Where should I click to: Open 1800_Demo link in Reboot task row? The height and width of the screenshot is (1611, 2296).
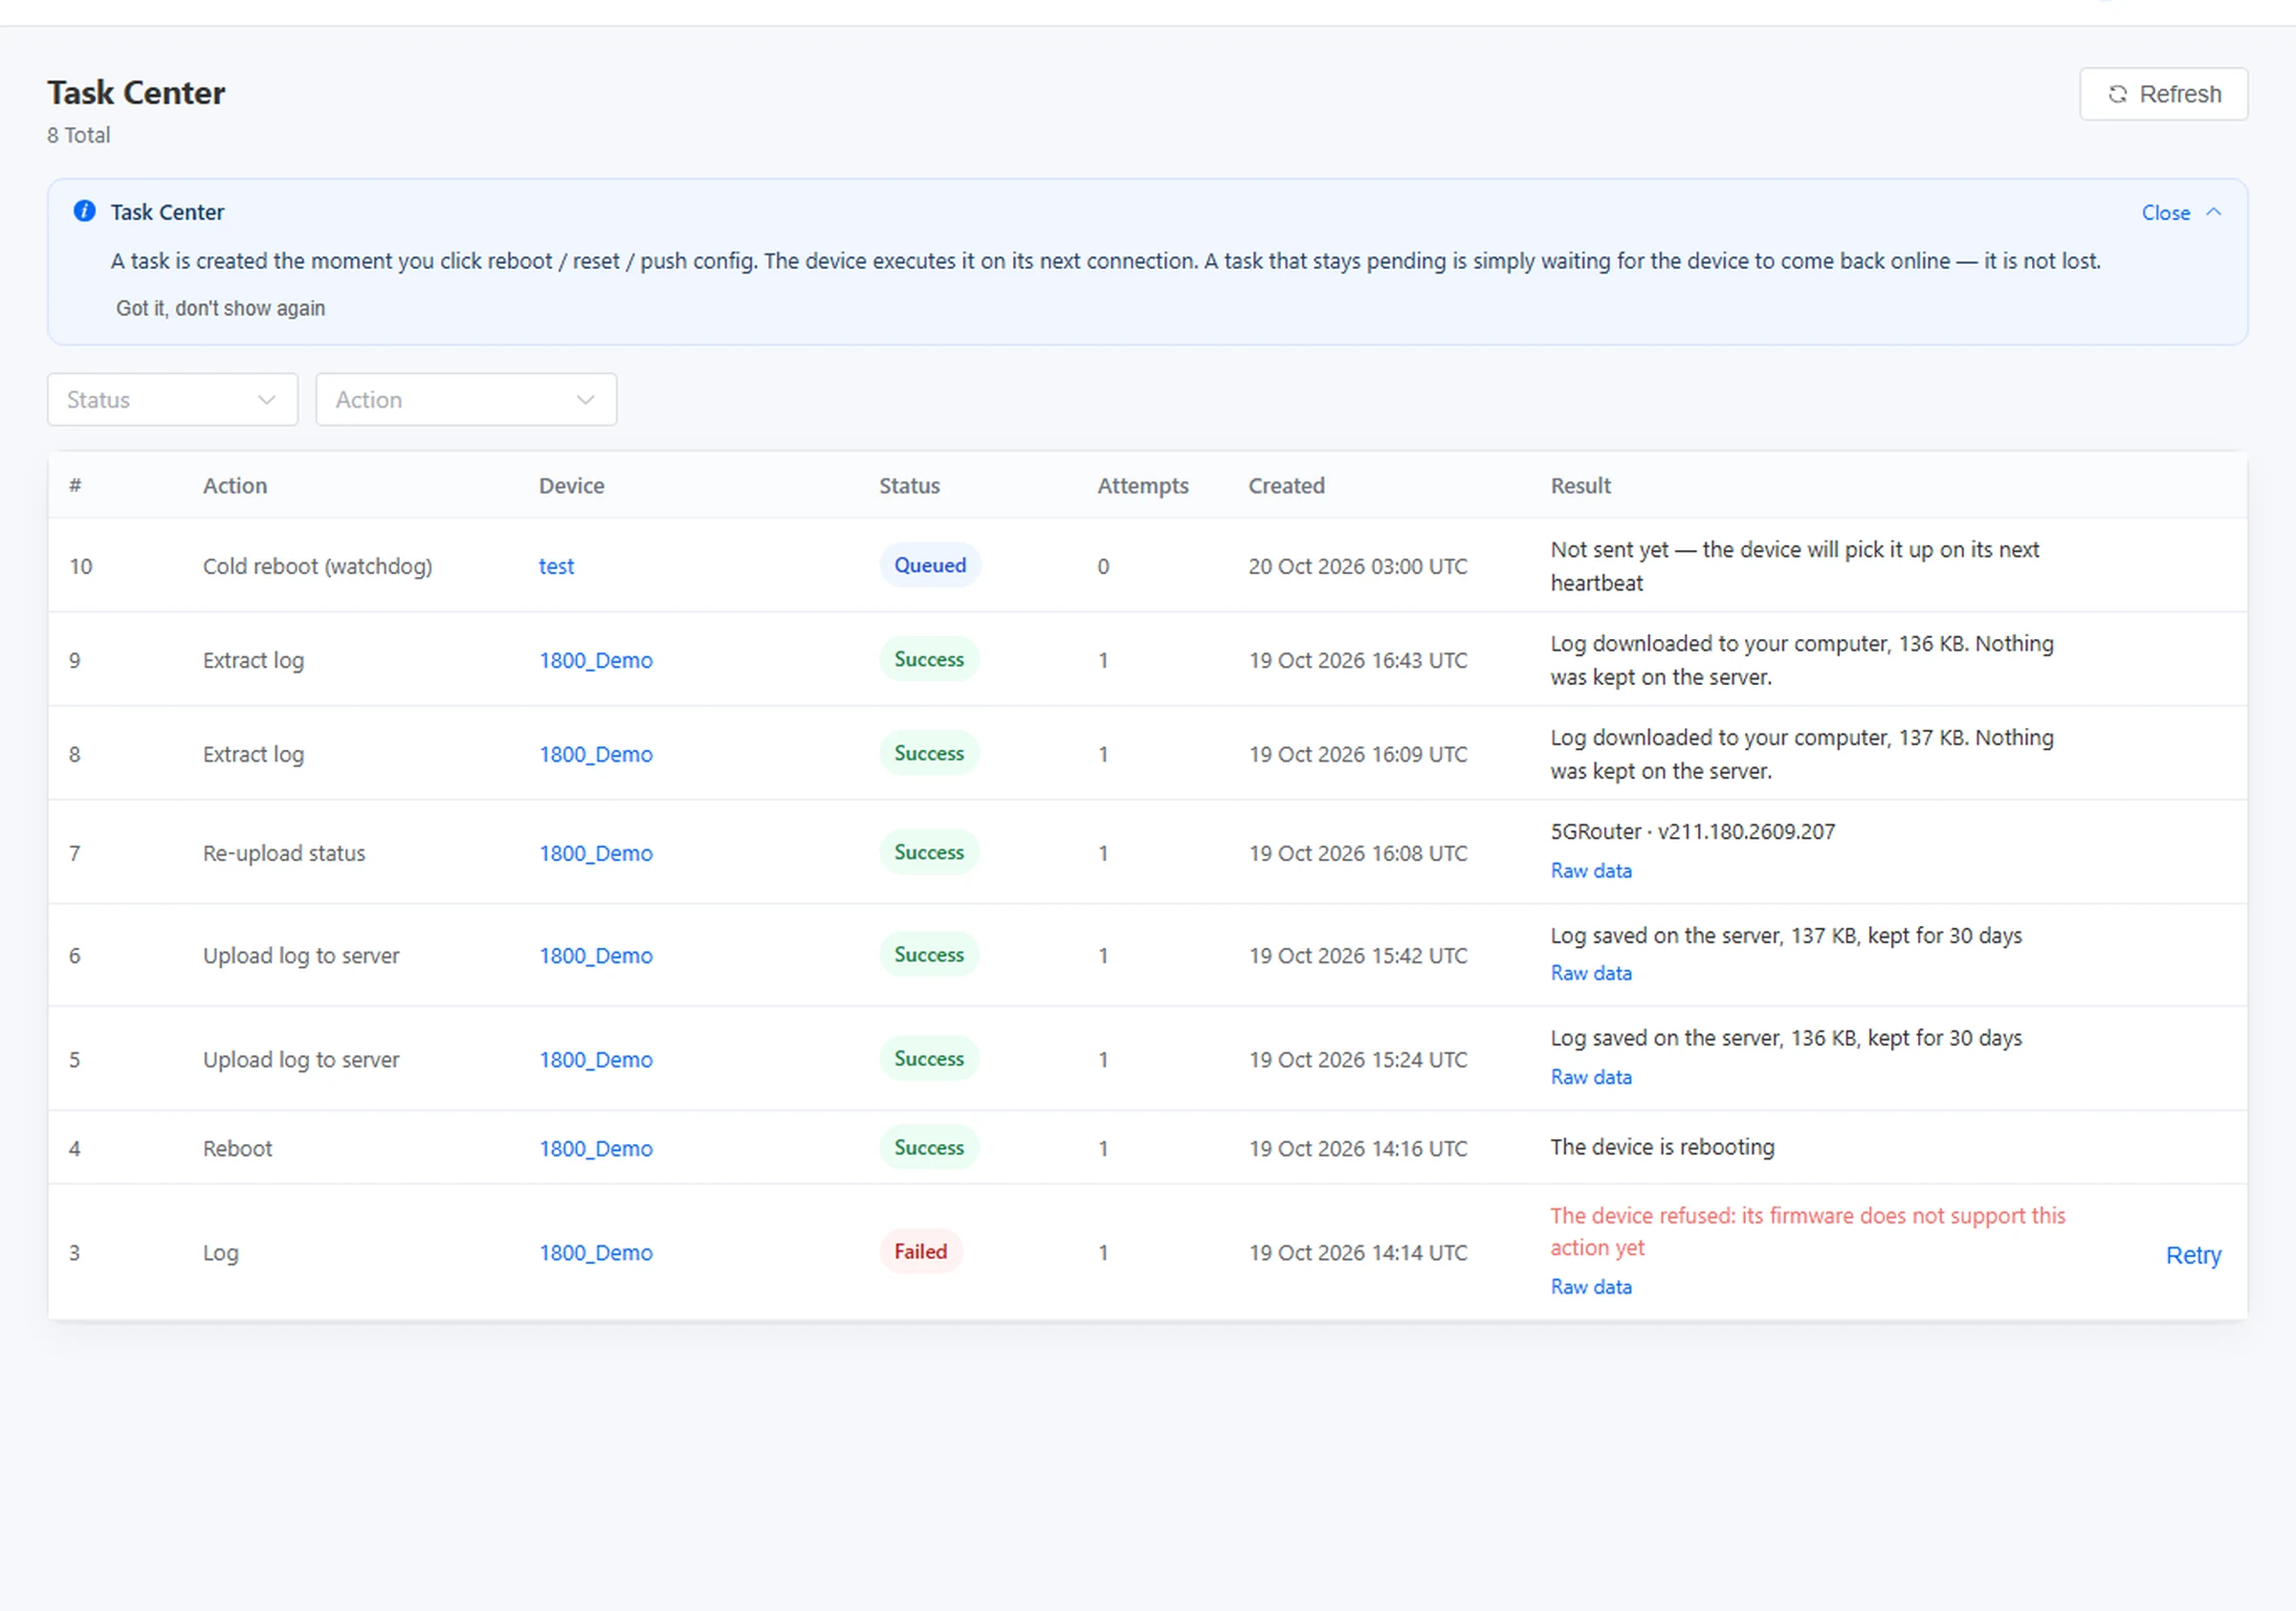[596, 1148]
